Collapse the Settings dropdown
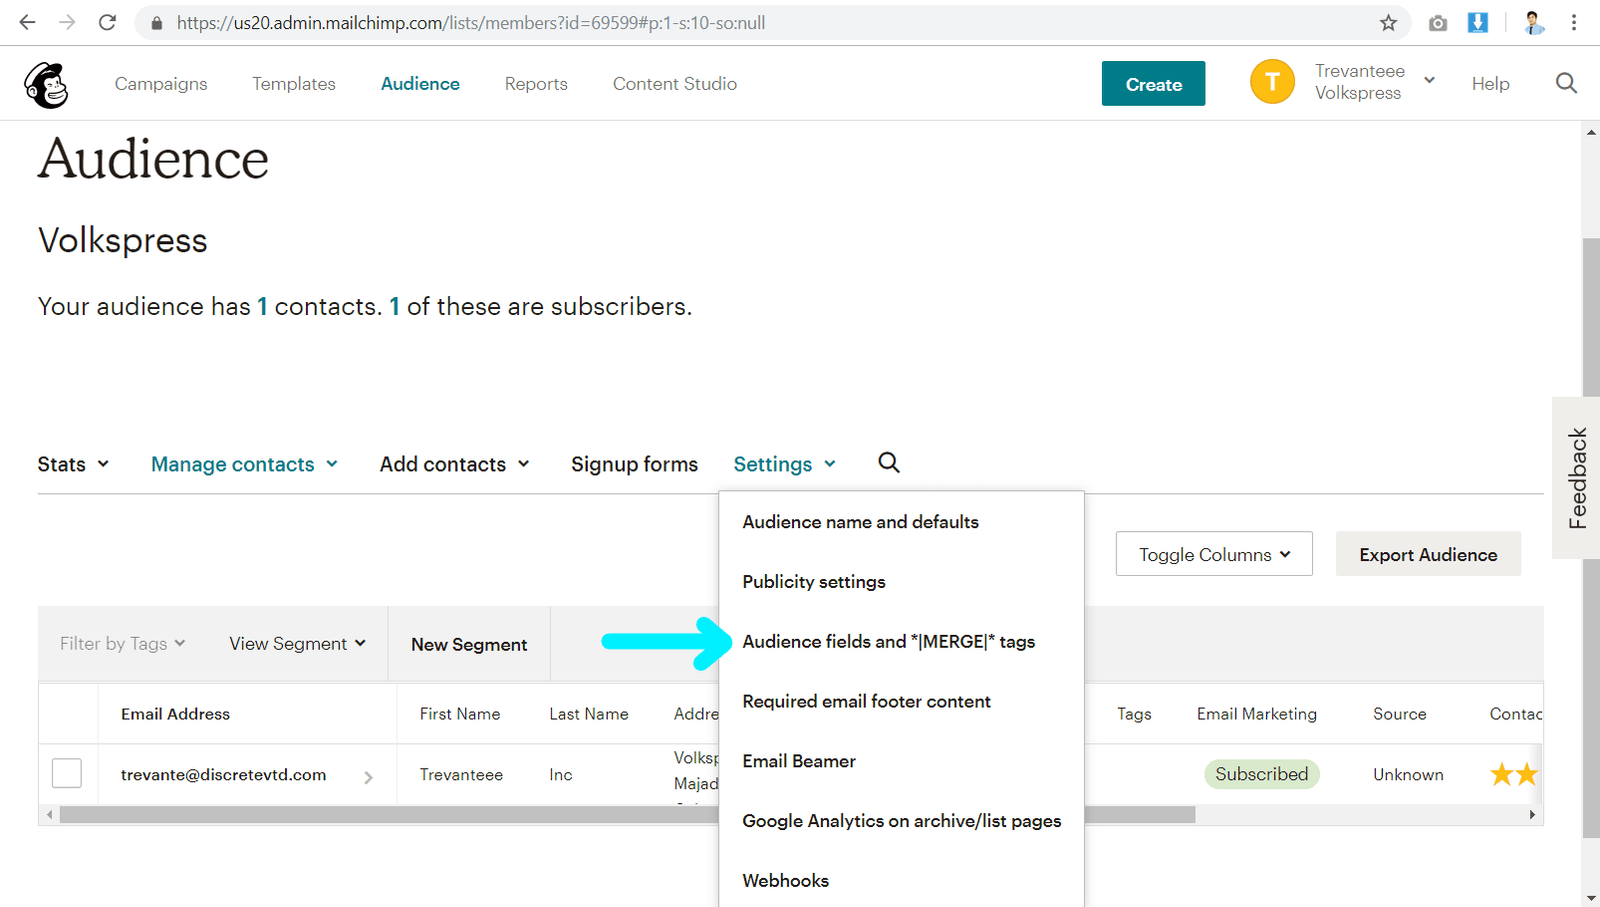Screen dimensions: 1600x907 point(784,464)
